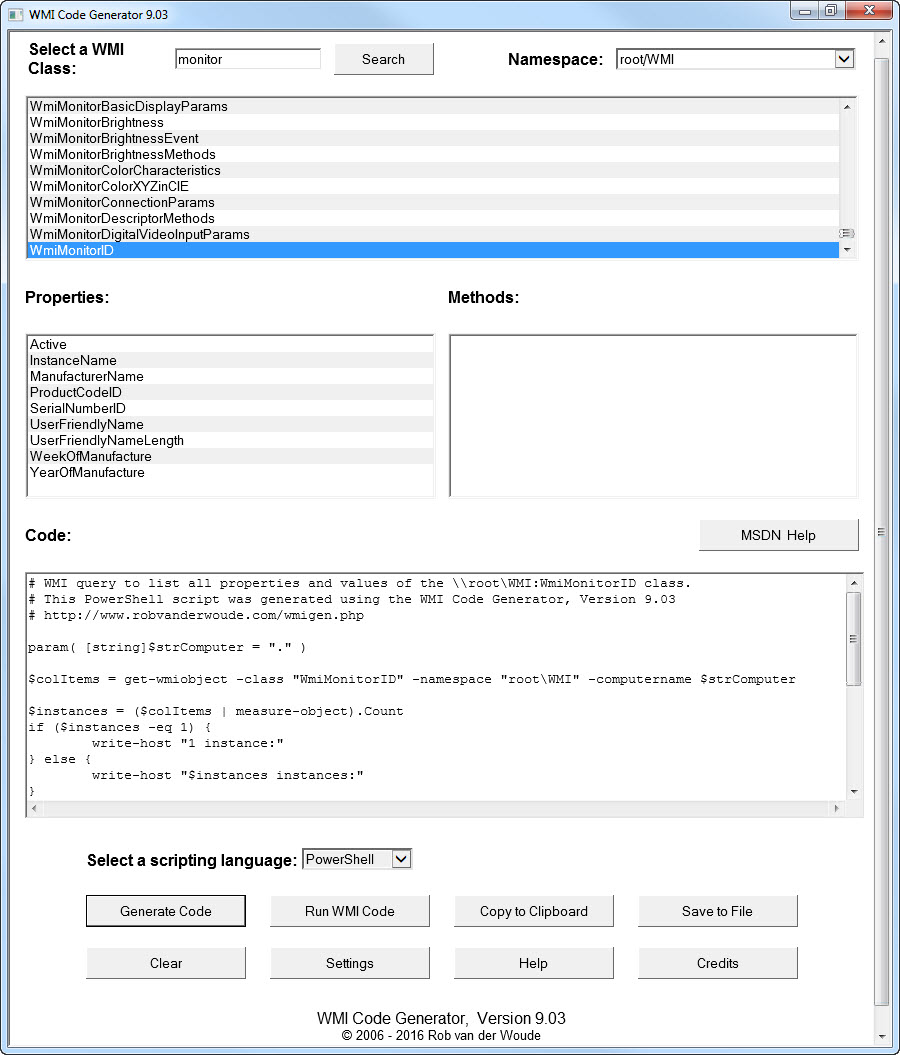Select the Active property

230,344
